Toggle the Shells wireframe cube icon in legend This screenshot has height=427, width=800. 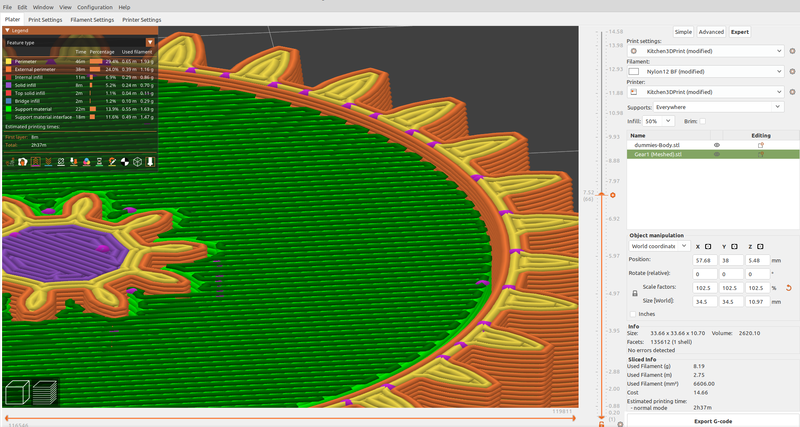click(138, 161)
